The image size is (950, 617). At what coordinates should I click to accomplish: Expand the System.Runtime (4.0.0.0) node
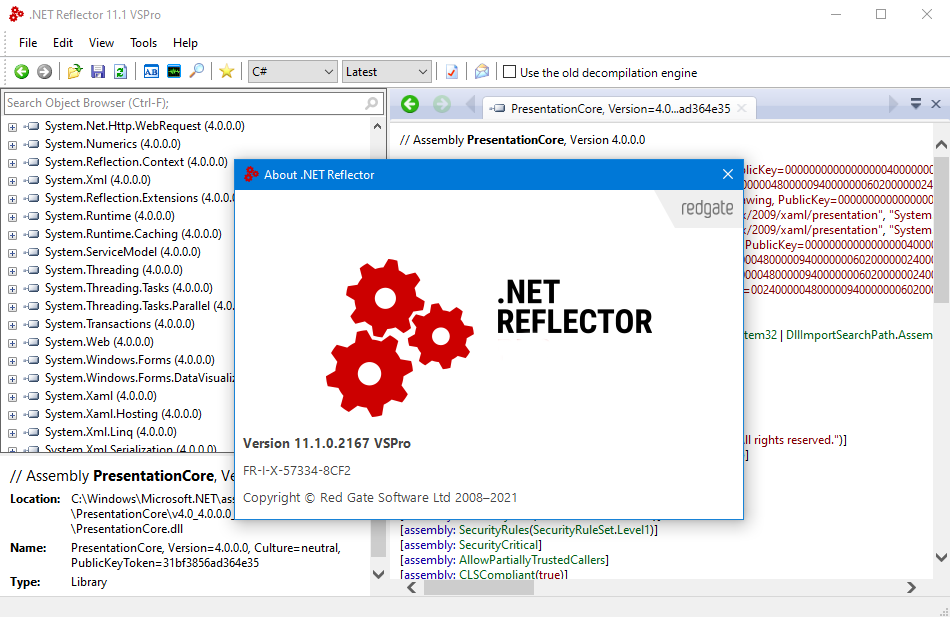pos(12,217)
